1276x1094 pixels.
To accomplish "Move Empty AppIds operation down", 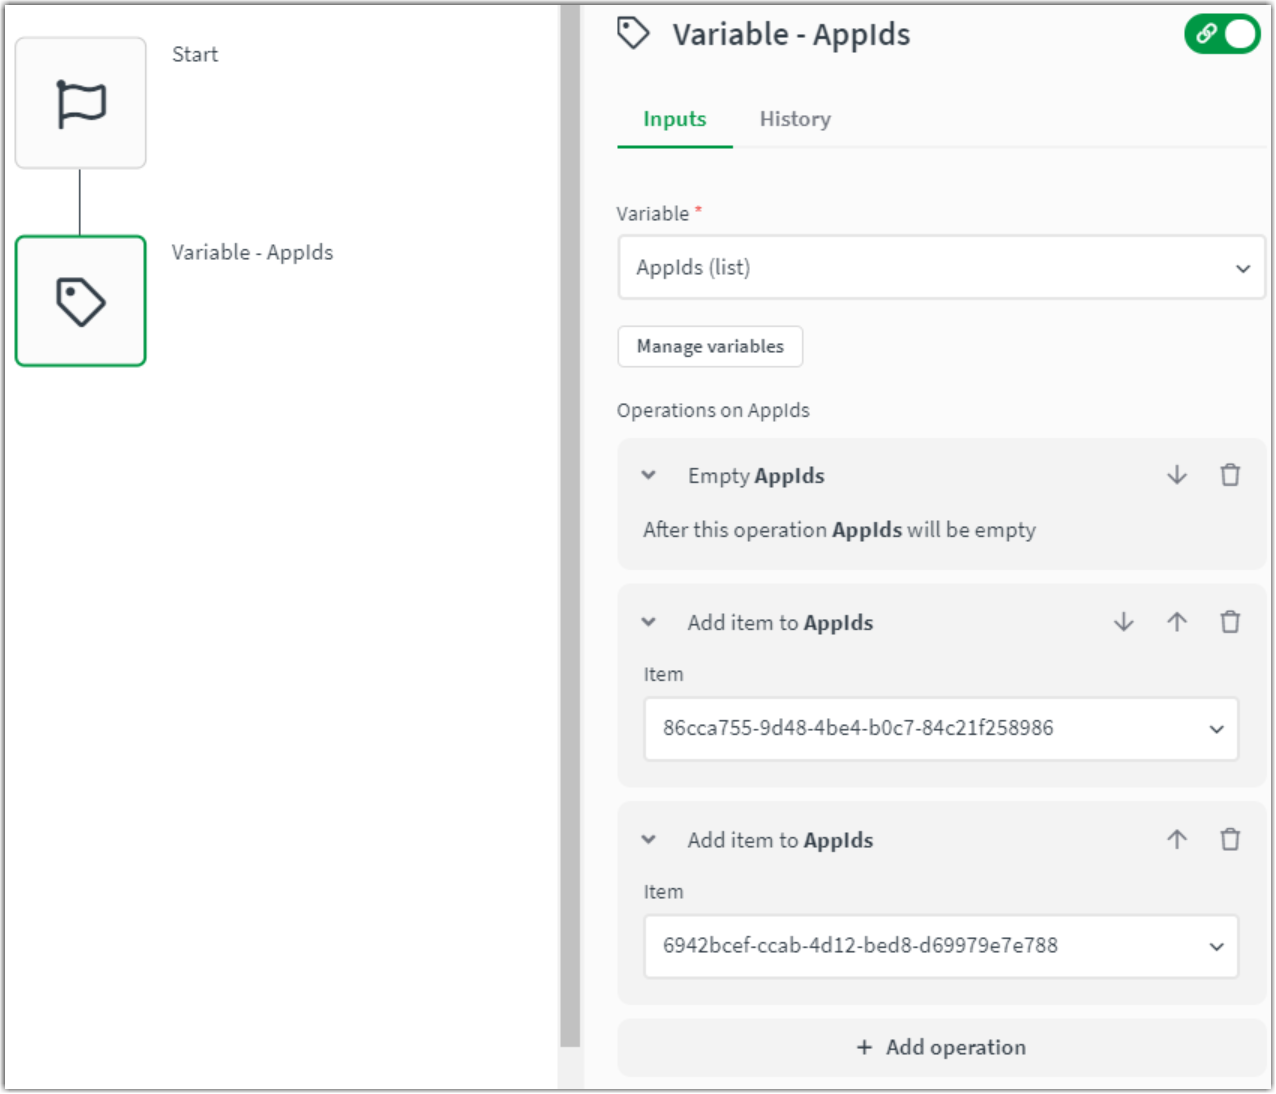I will pyautogui.click(x=1177, y=475).
